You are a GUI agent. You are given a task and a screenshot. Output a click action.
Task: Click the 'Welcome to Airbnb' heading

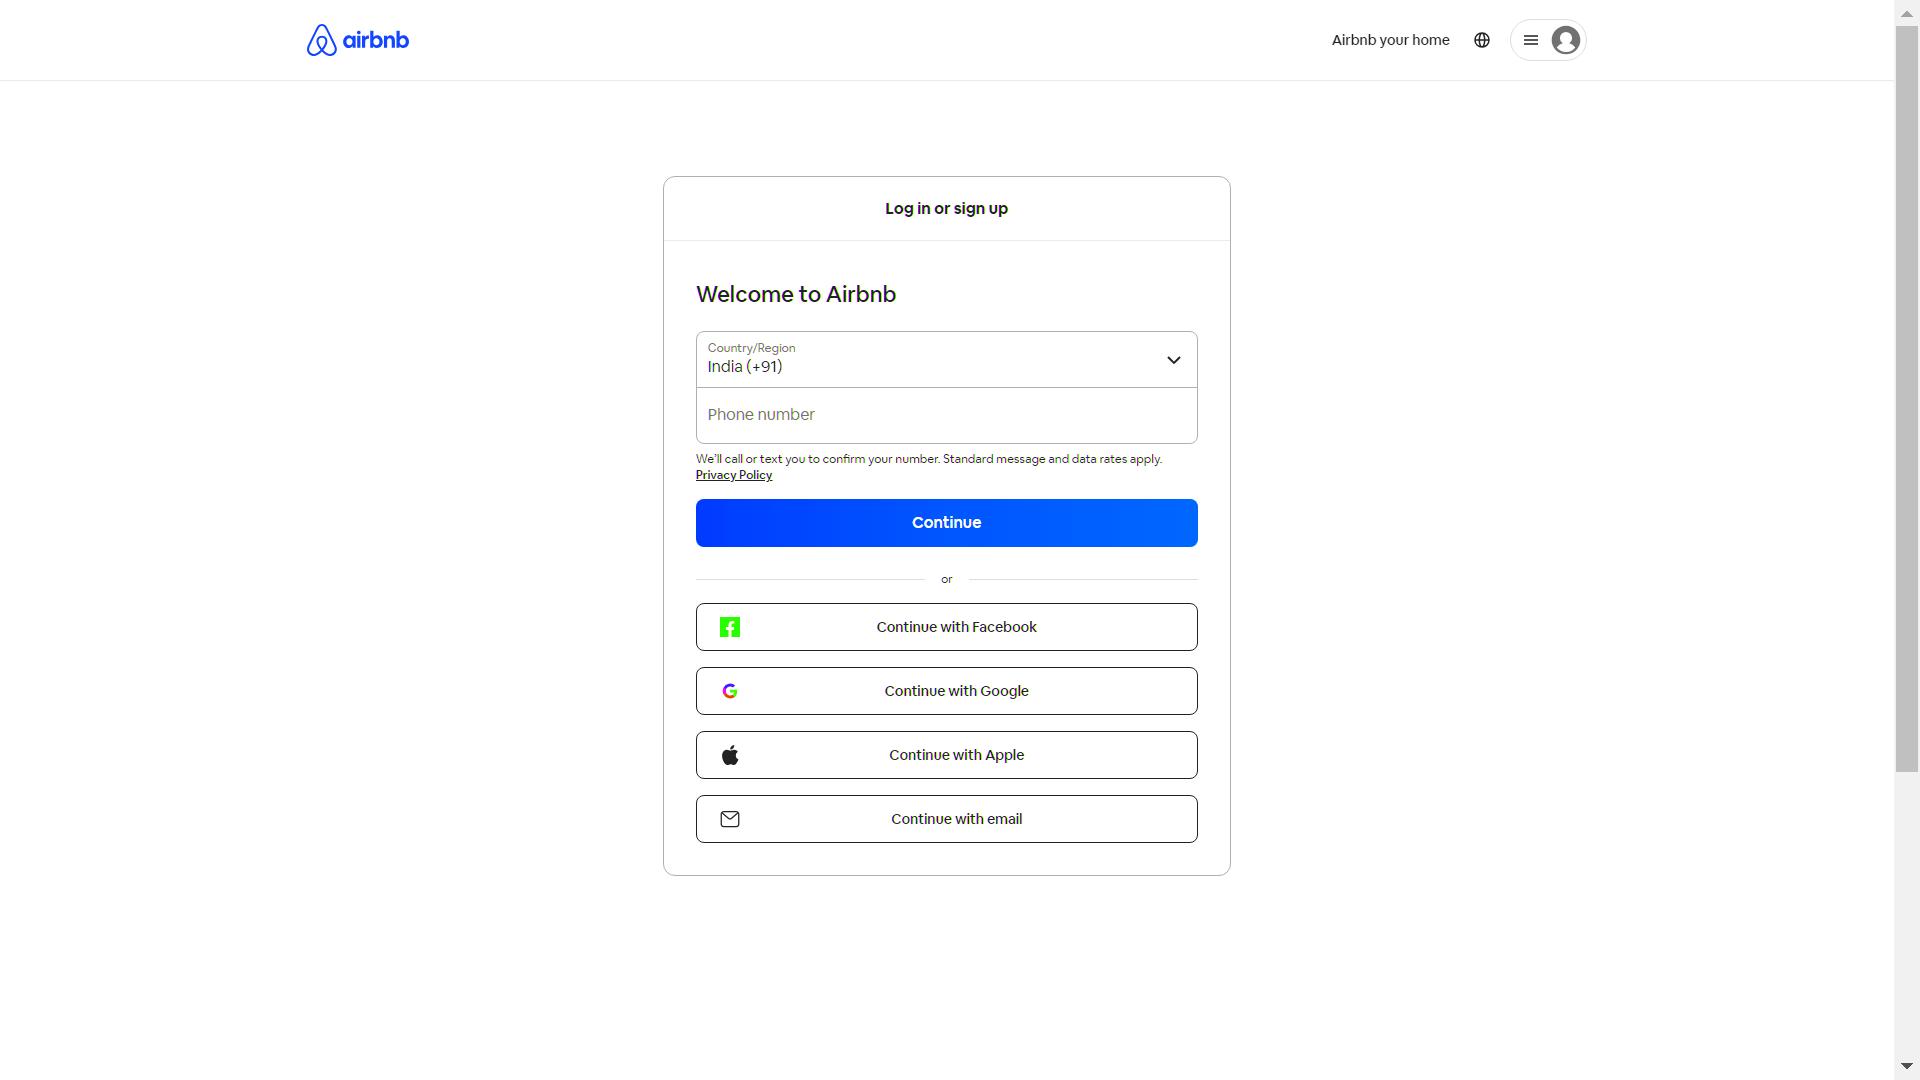coord(796,294)
